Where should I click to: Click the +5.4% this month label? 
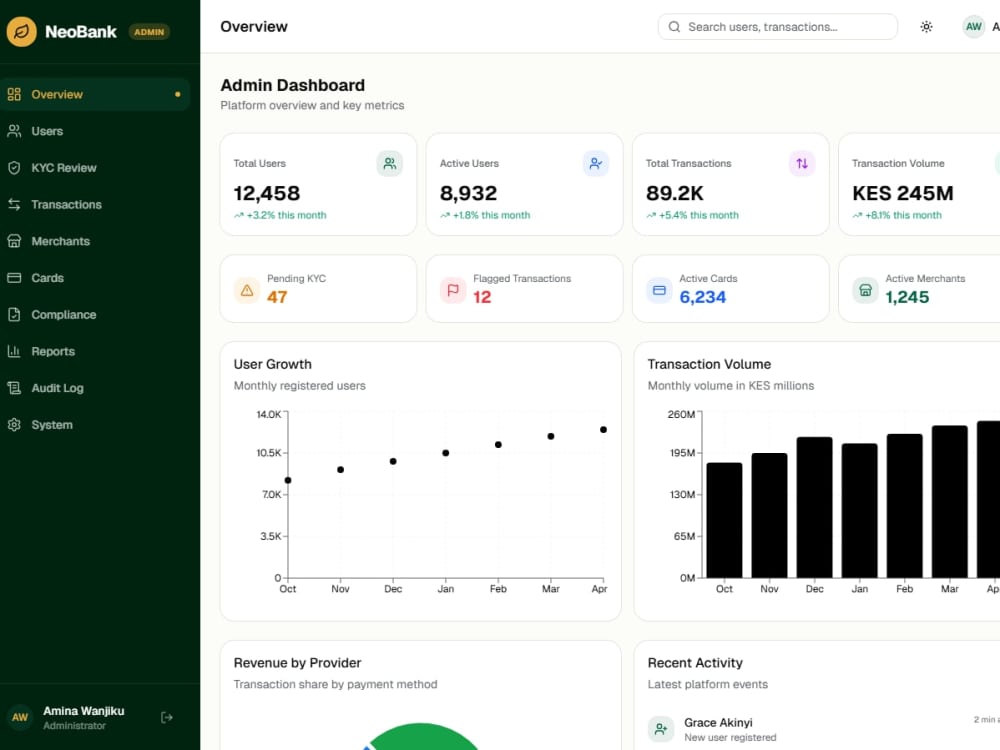pyautogui.click(x=698, y=216)
